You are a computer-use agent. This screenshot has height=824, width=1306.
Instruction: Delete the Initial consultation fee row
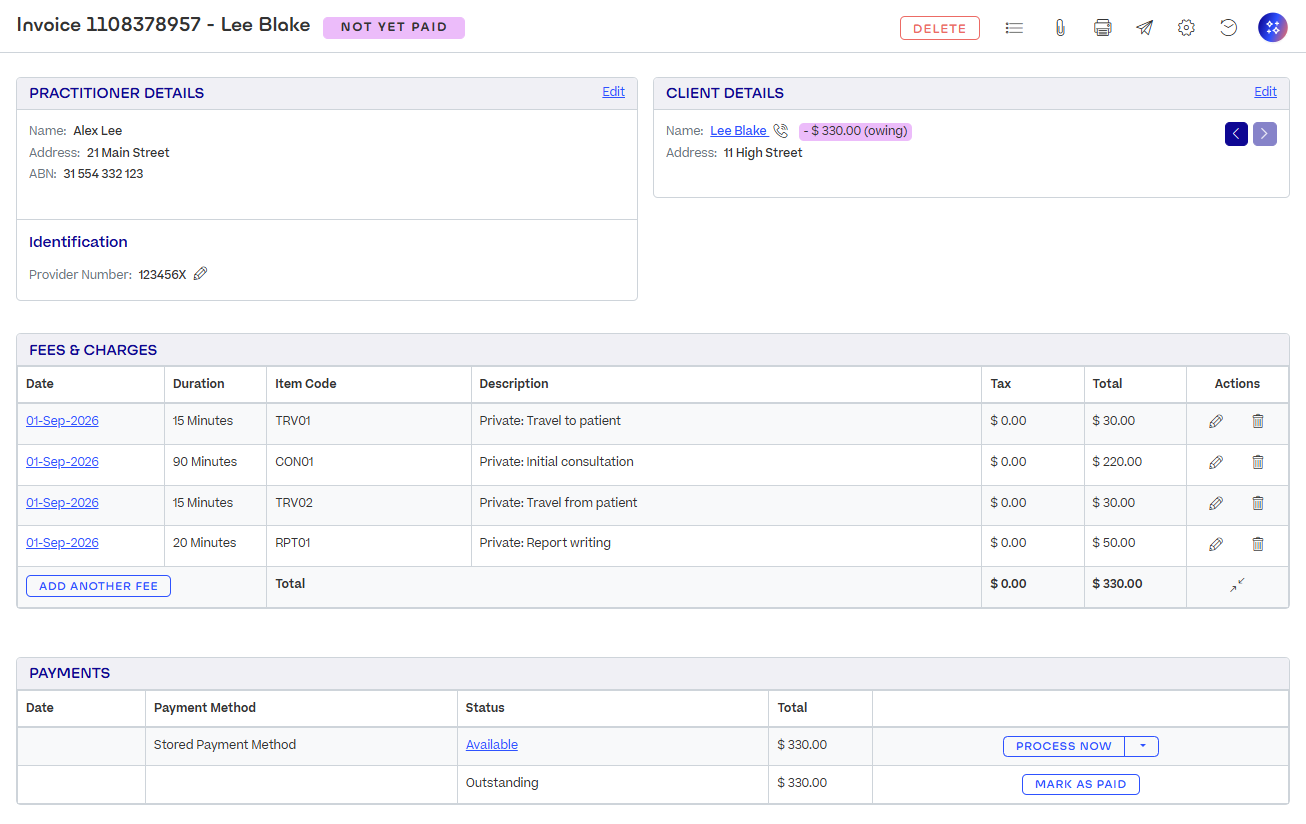click(x=1258, y=462)
